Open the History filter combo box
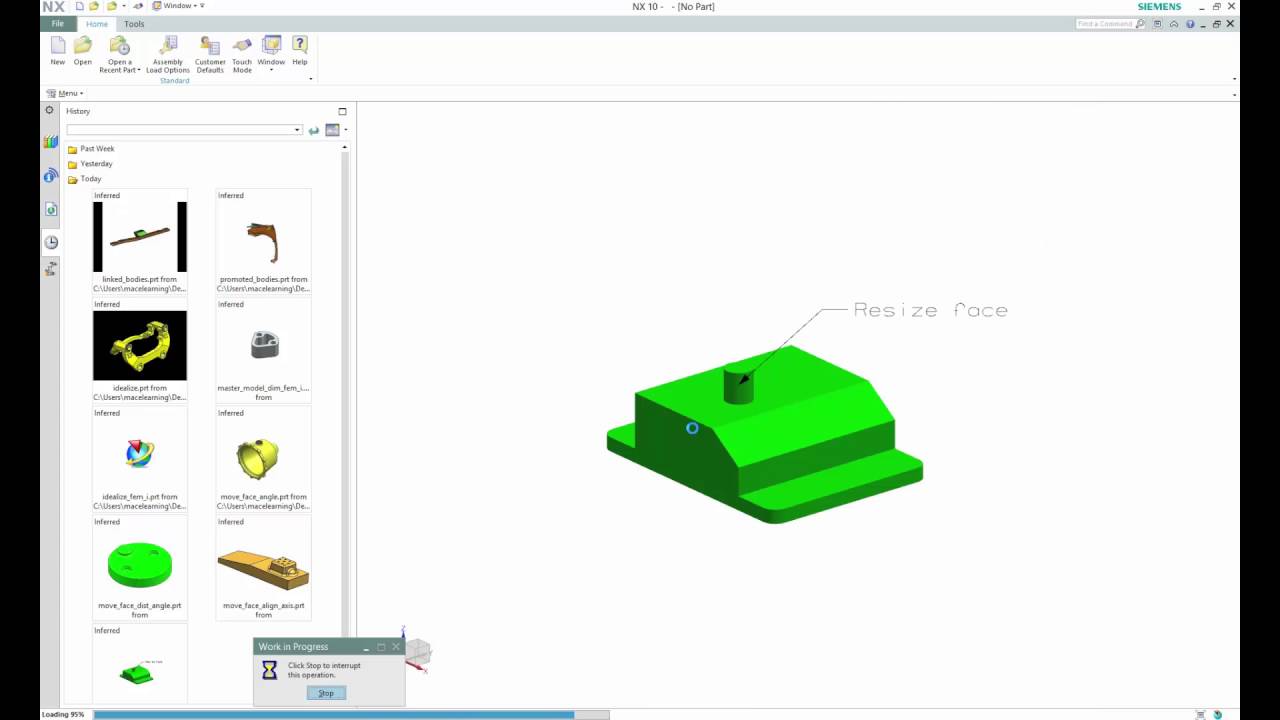 184,130
